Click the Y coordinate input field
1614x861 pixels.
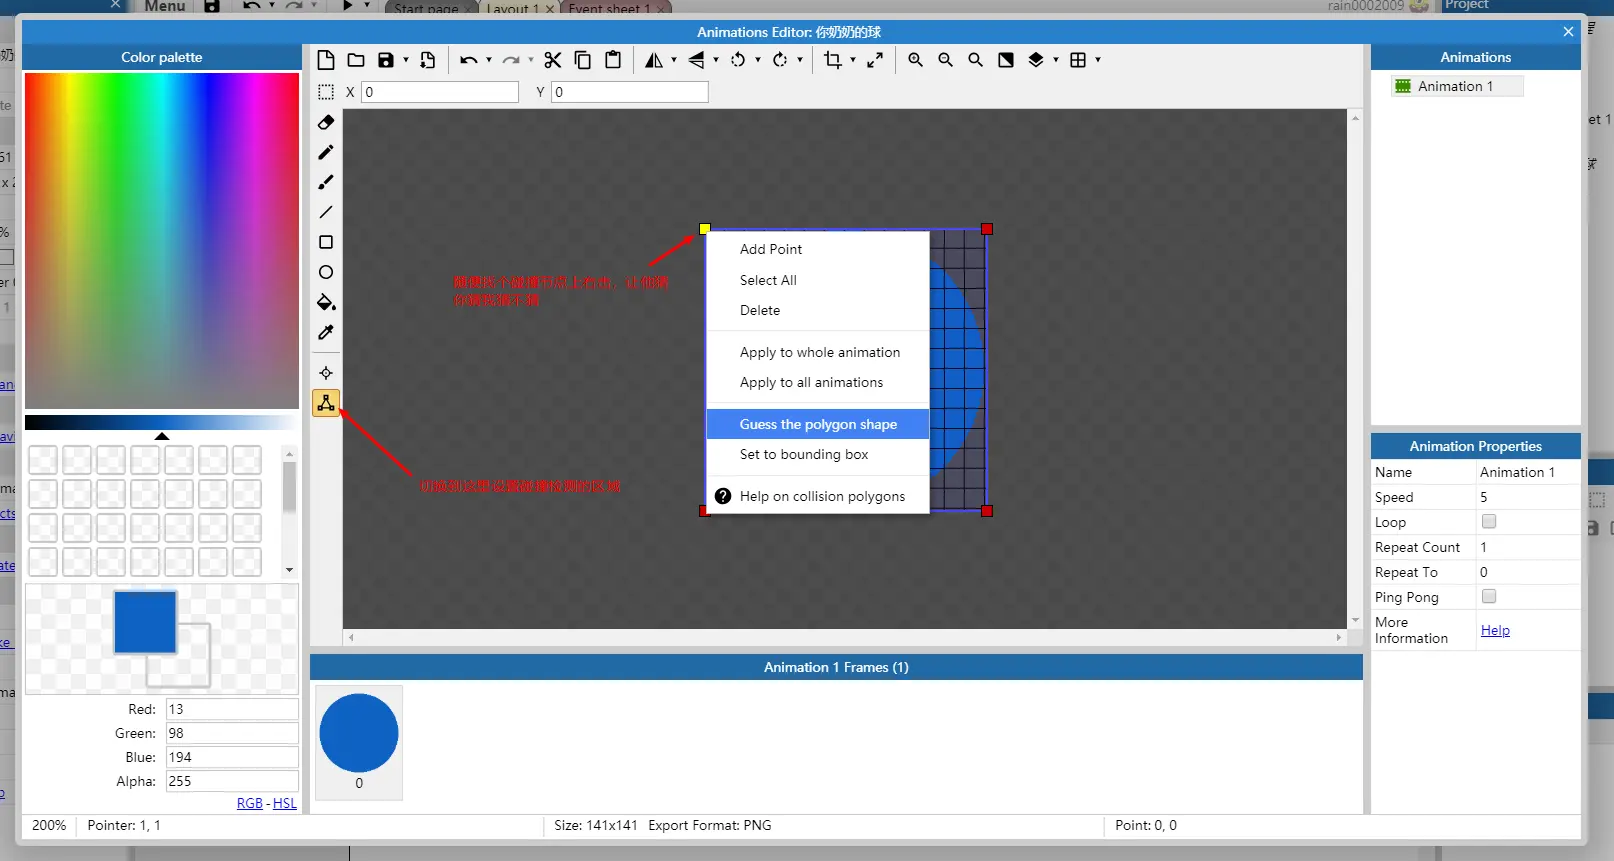click(x=630, y=92)
